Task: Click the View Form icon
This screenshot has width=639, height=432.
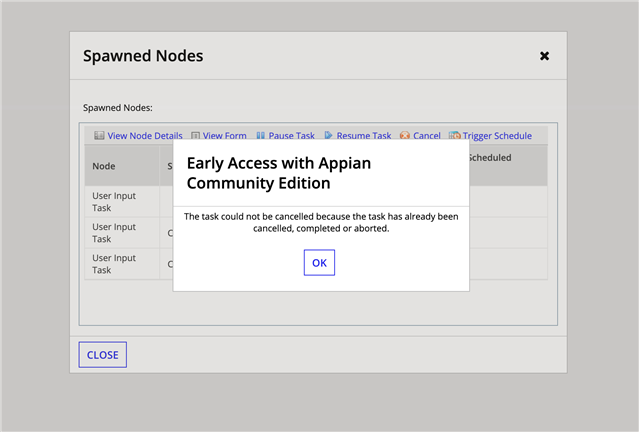Action: 196,135
